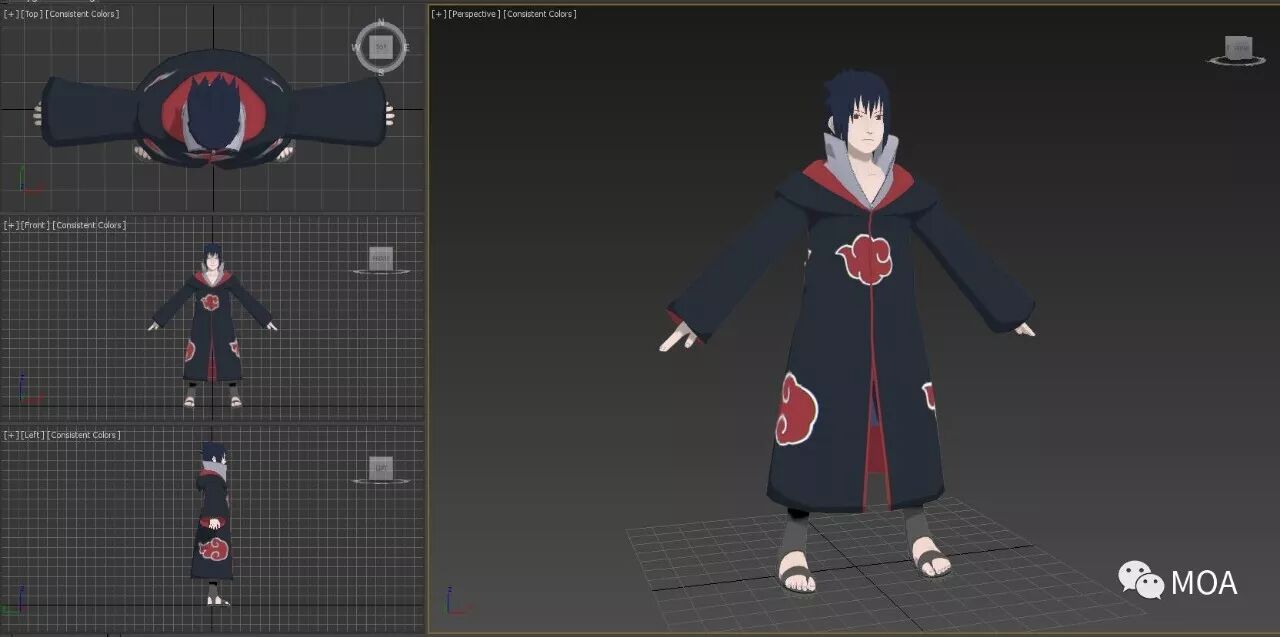This screenshot has height=637, width=1280.
Task: Open the [Perspective] view label menu
Action: pyautogui.click(x=474, y=14)
